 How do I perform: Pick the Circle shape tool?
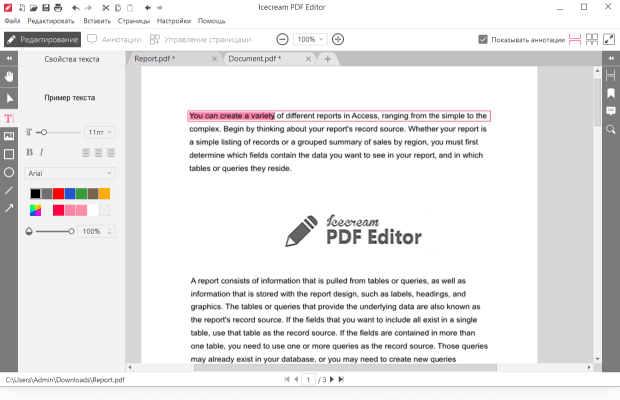[x=9, y=172]
